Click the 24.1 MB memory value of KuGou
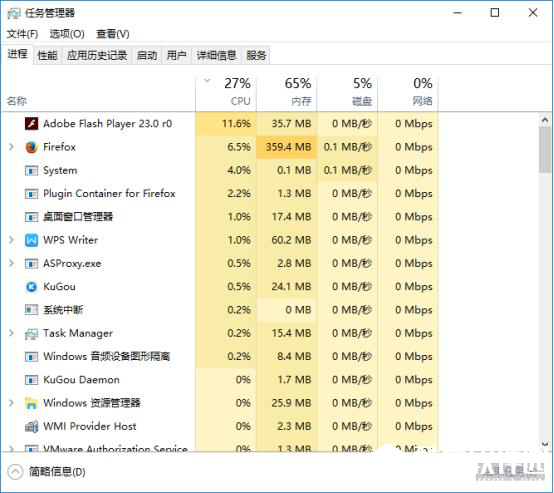The image size is (554, 493). (x=291, y=287)
